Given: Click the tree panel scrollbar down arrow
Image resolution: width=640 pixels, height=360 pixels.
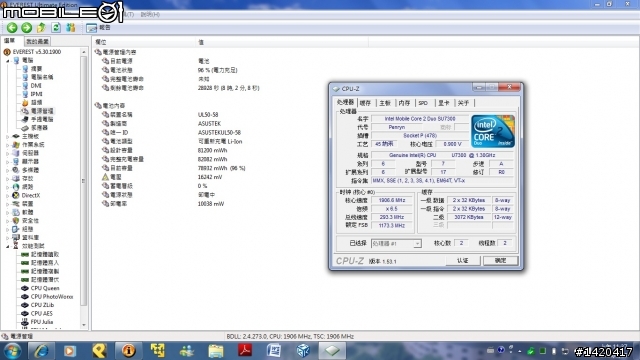Looking at the screenshot, I should coord(84,325).
